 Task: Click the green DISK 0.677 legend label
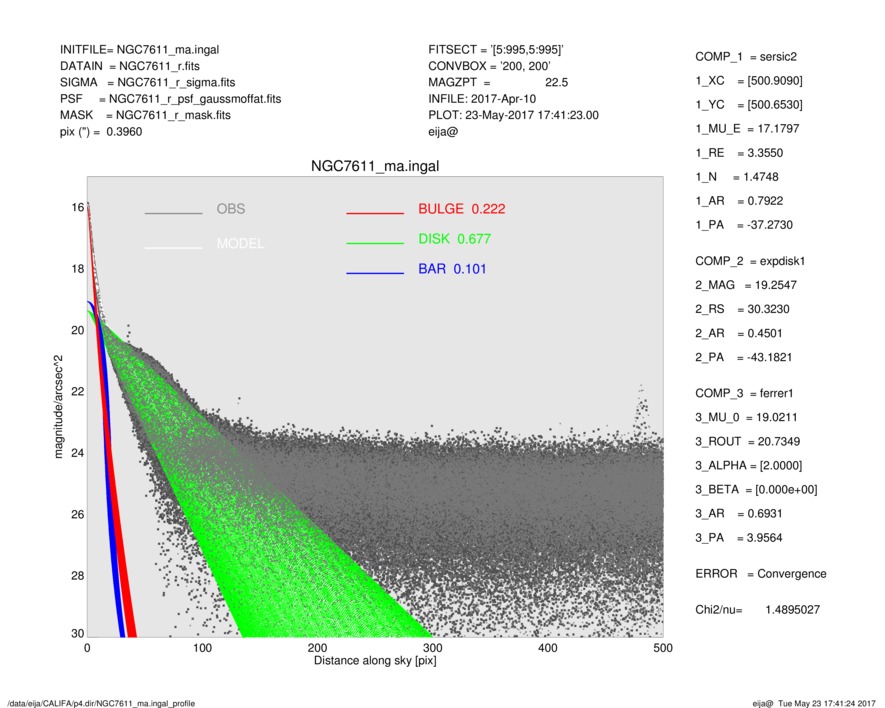[454, 239]
